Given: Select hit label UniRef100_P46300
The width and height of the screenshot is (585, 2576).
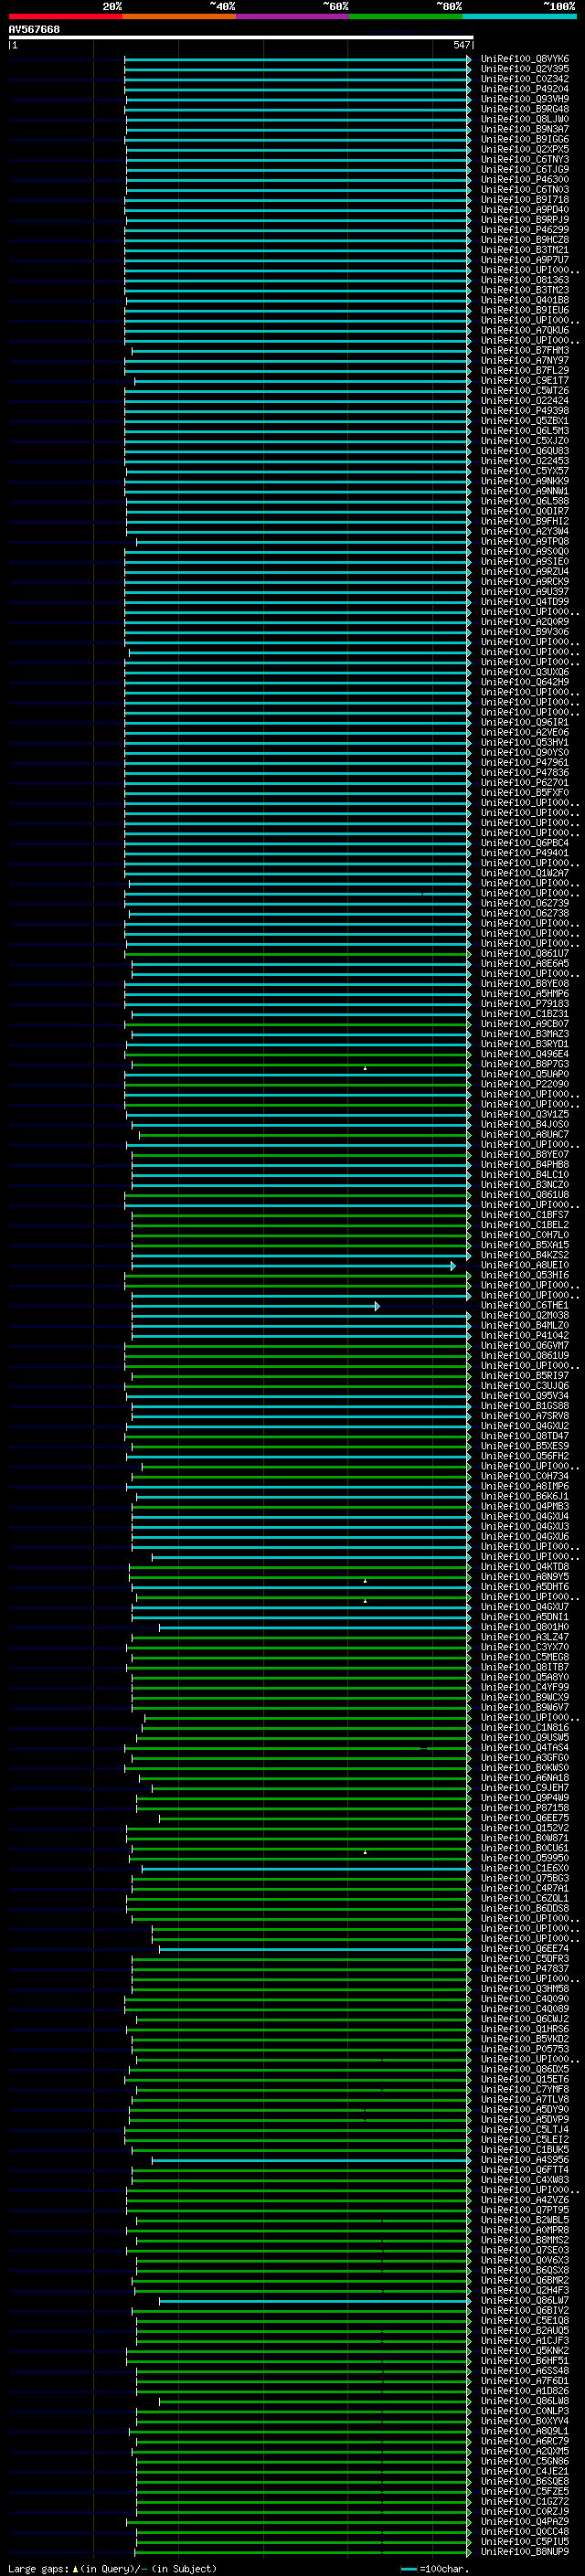Looking at the screenshot, I should (x=525, y=180).
